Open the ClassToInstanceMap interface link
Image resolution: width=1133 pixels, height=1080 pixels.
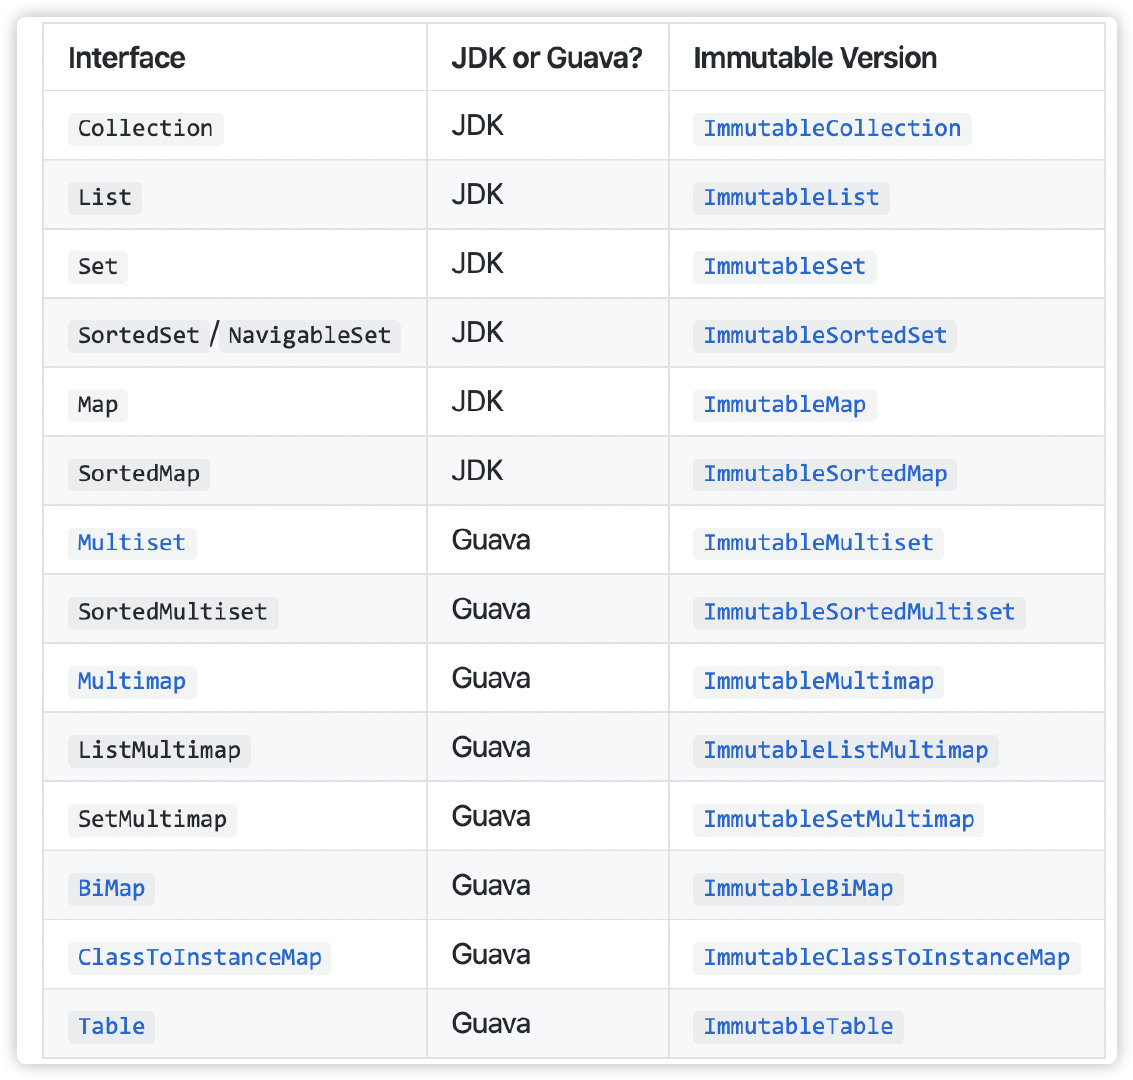tap(199, 957)
